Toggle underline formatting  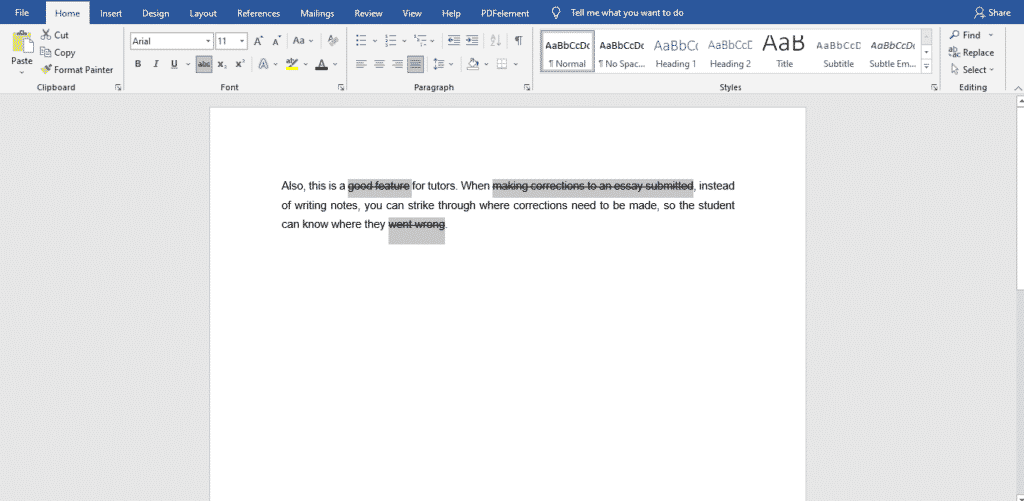[x=174, y=64]
